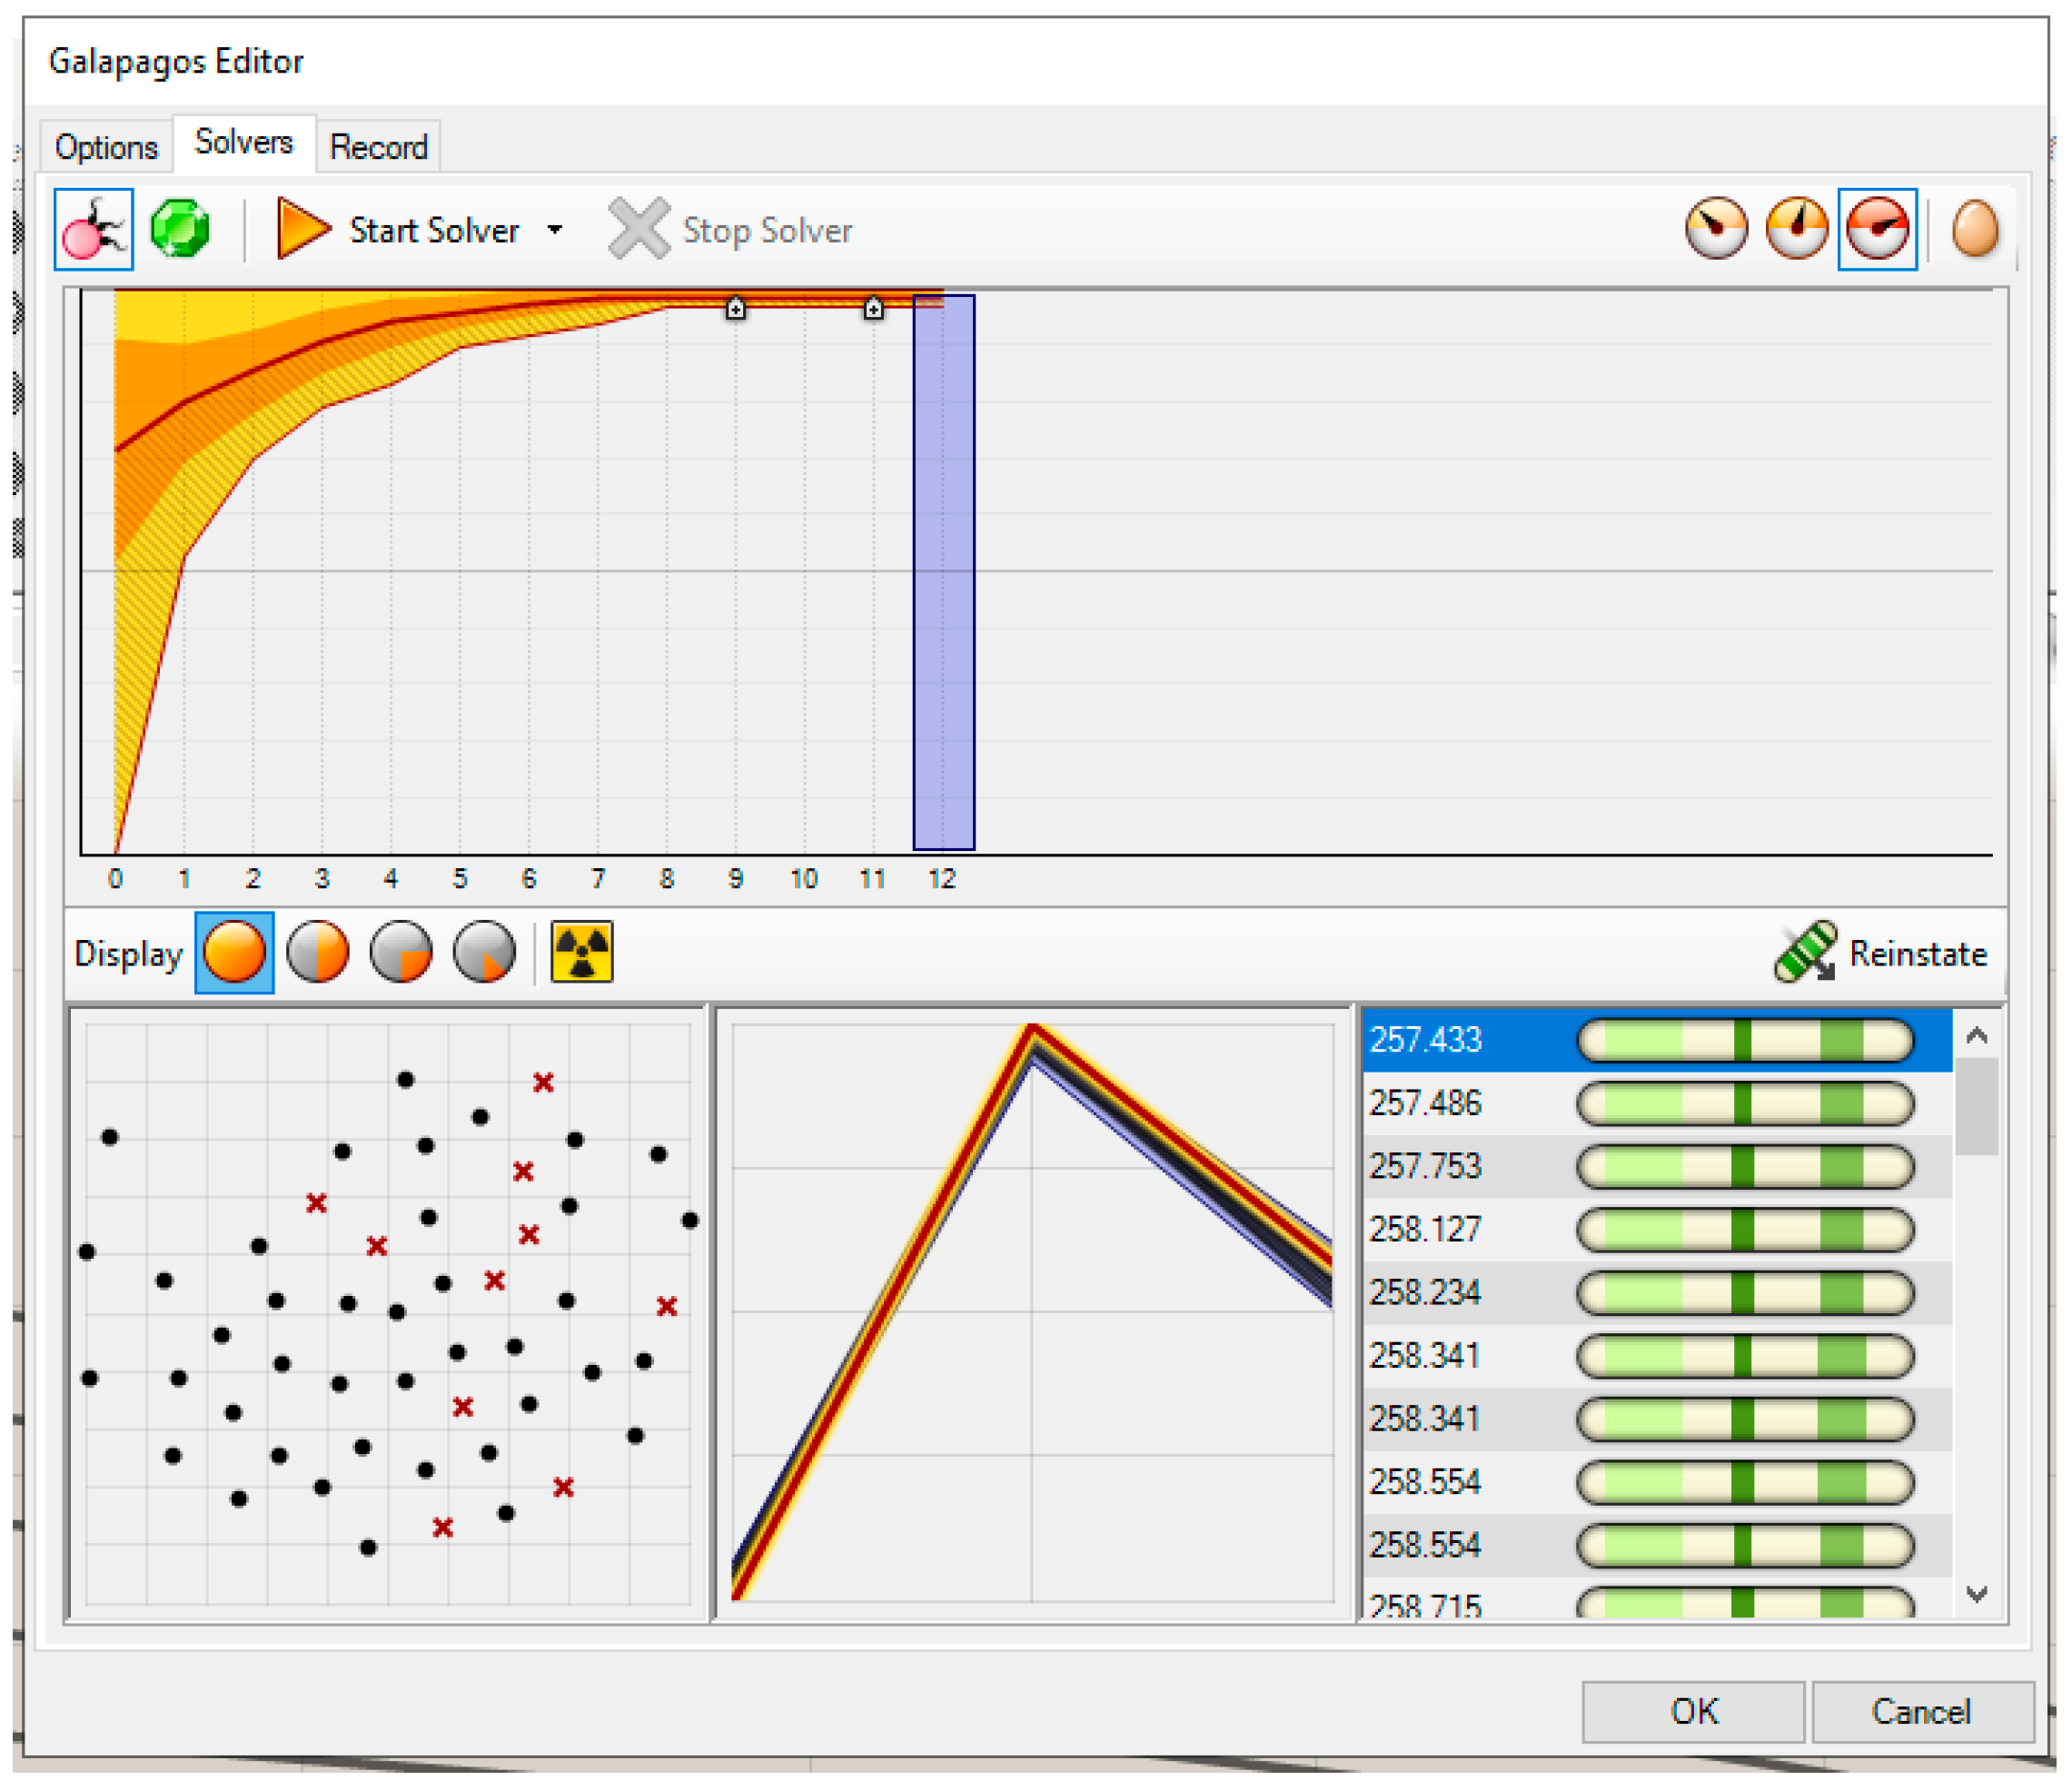2072x1790 pixels.
Task: Expand the Start Solver dropdown arrow
Action: click(x=555, y=229)
